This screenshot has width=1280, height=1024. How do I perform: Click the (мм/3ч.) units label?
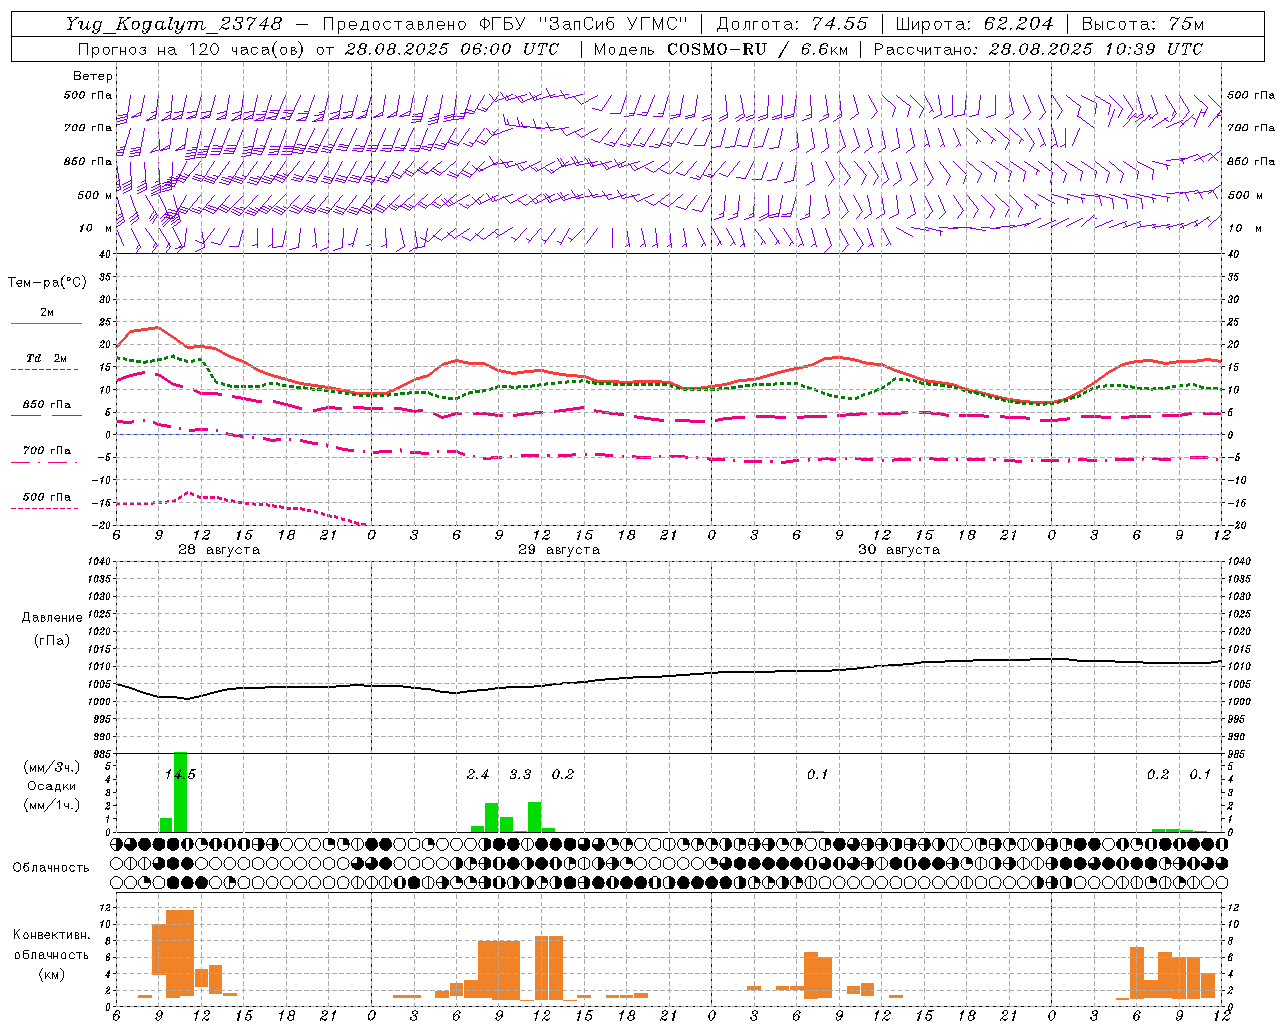[52, 767]
